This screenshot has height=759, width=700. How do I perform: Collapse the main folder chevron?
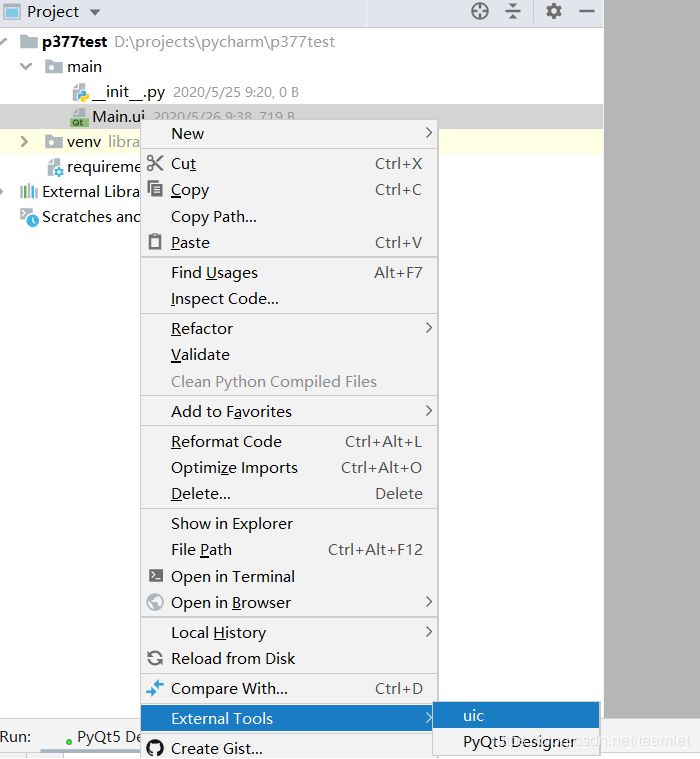tap(26, 66)
